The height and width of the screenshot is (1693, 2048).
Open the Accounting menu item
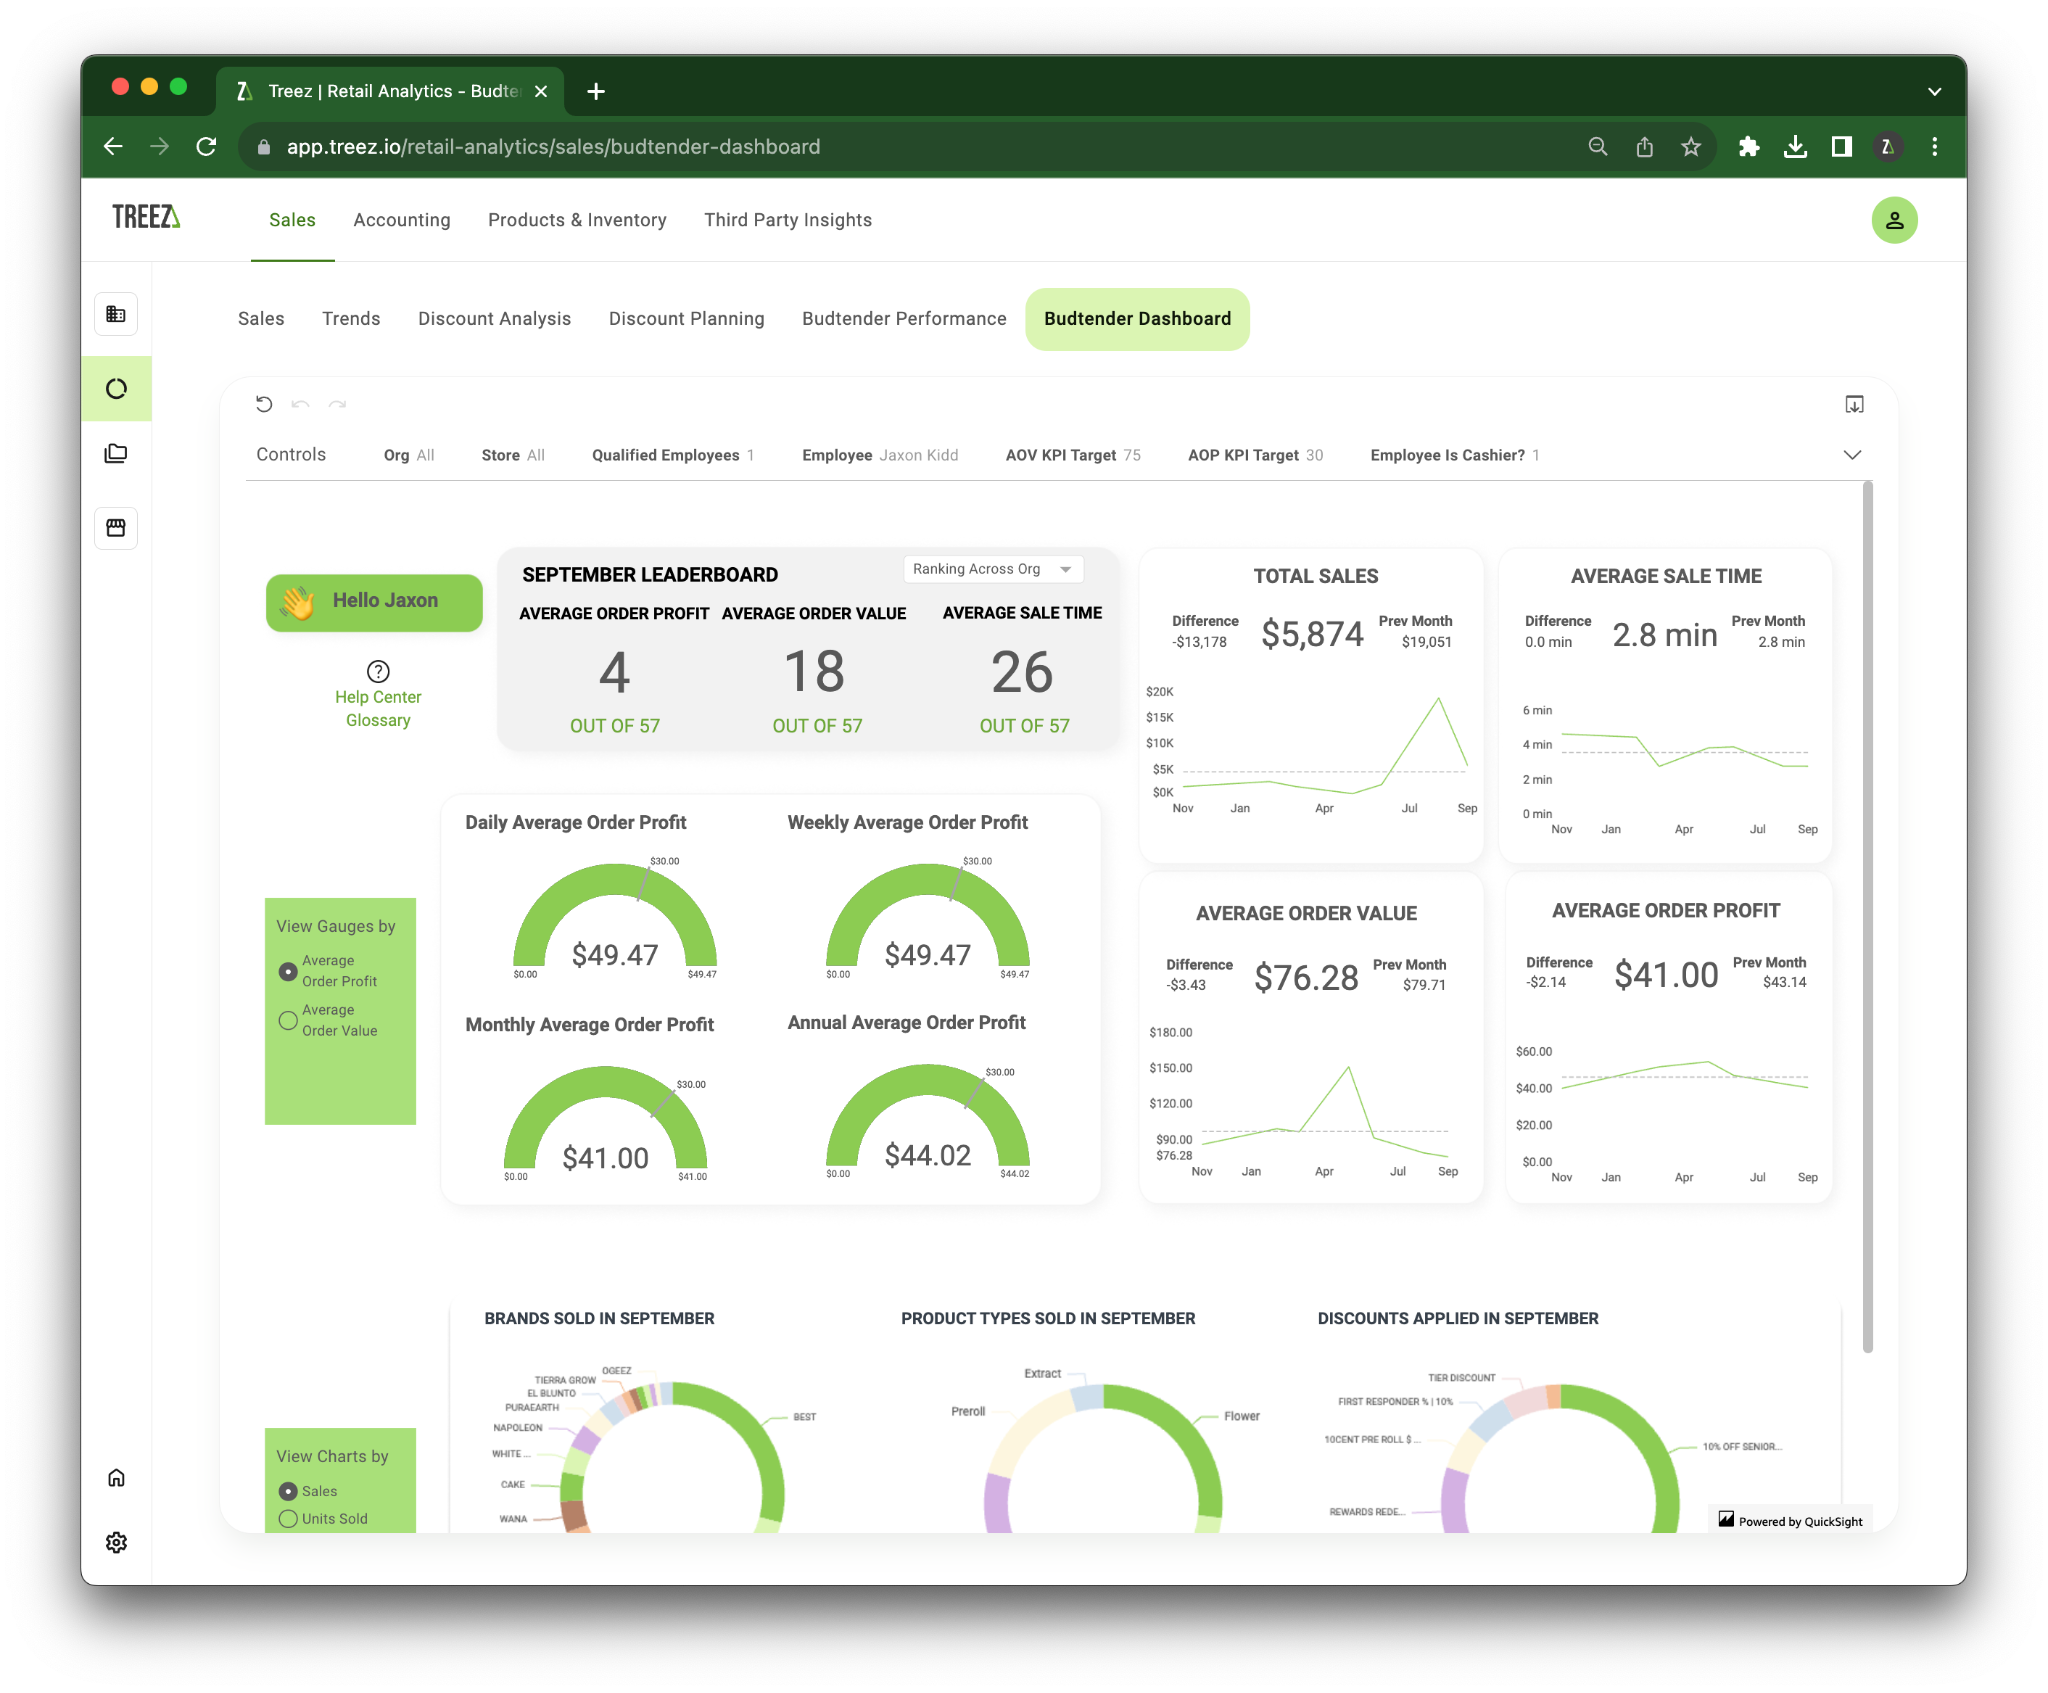(x=401, y=219)
